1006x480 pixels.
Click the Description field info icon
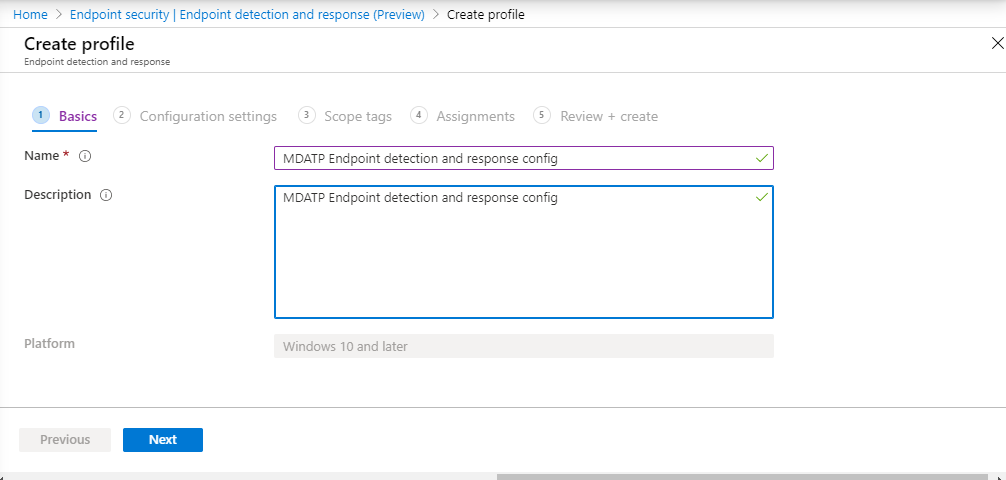[x=107, y=195]
